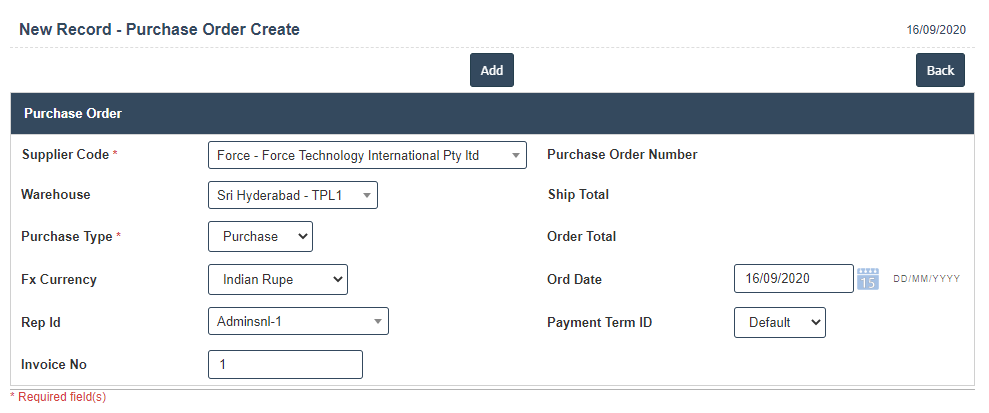Focus the Invoice No input field

285,365
